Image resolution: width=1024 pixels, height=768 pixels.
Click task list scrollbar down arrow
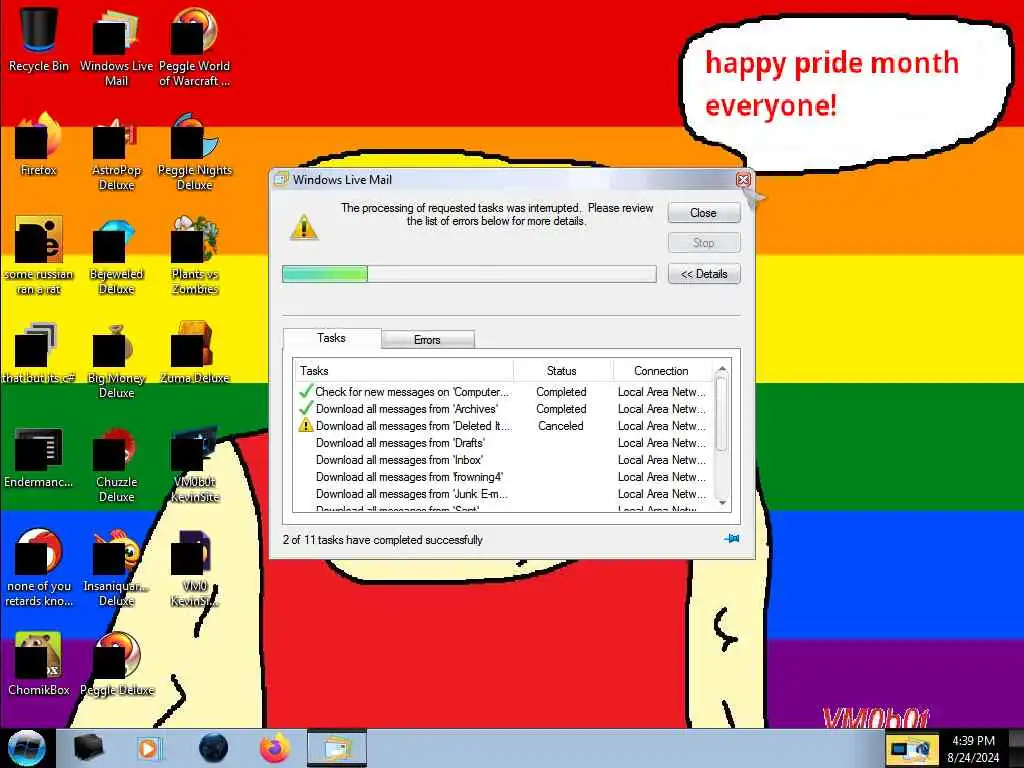pyautogui.click(x=722, y=503)
